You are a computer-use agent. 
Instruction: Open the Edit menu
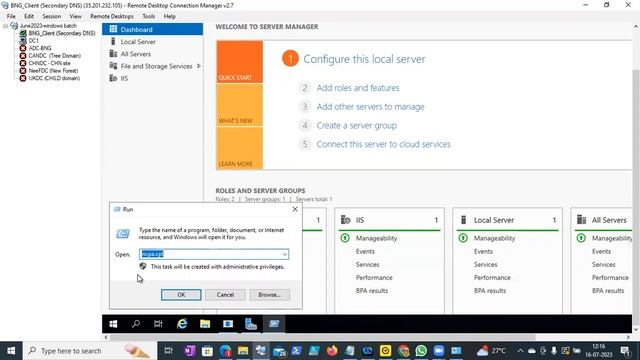(29, 16)
